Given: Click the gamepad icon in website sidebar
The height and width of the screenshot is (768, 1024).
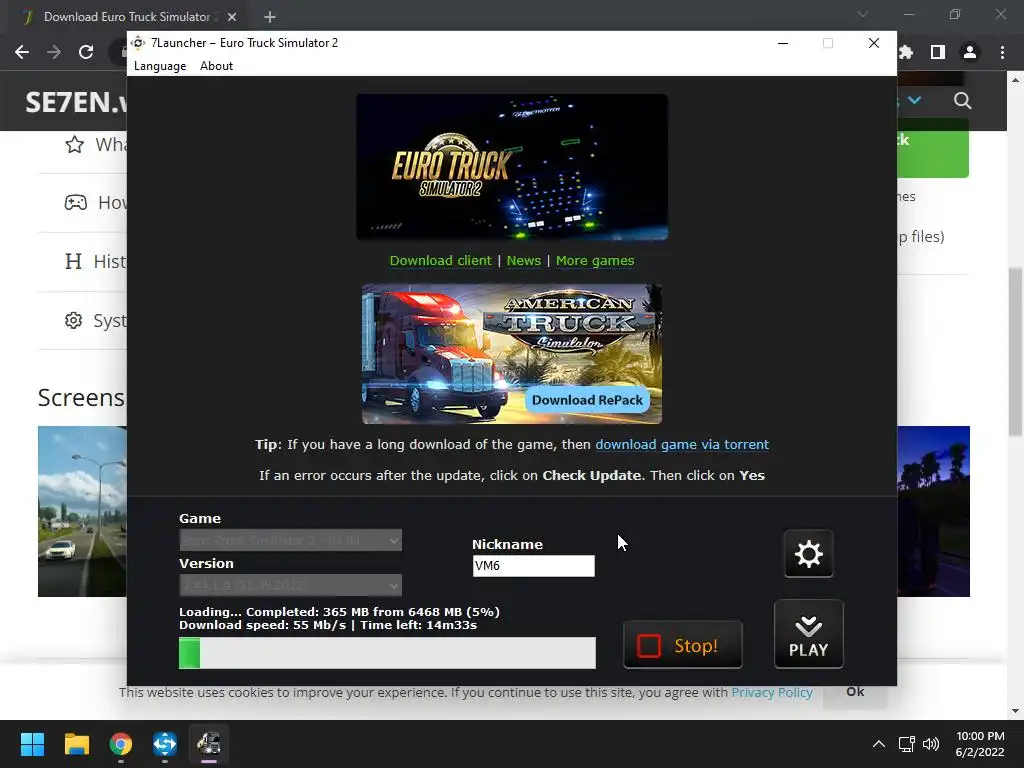Looking at the screenshot, I should point(75,202).
